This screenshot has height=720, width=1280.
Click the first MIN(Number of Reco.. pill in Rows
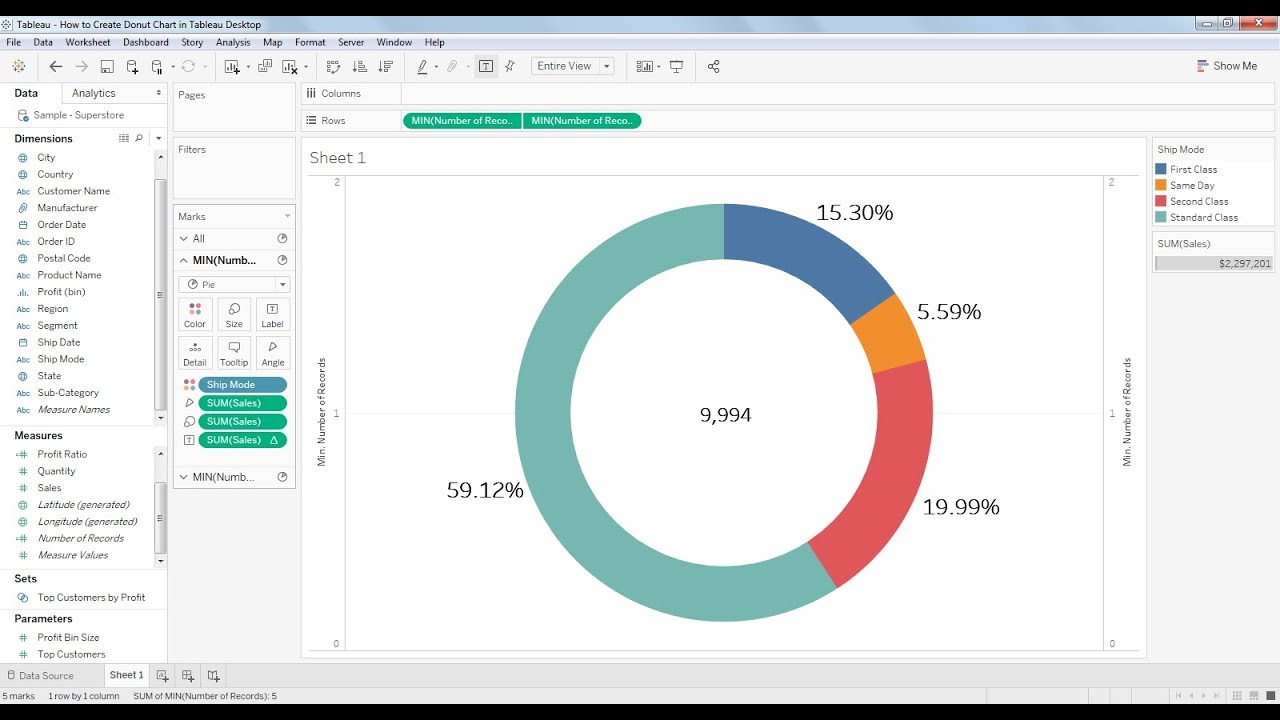click(462, 121)
